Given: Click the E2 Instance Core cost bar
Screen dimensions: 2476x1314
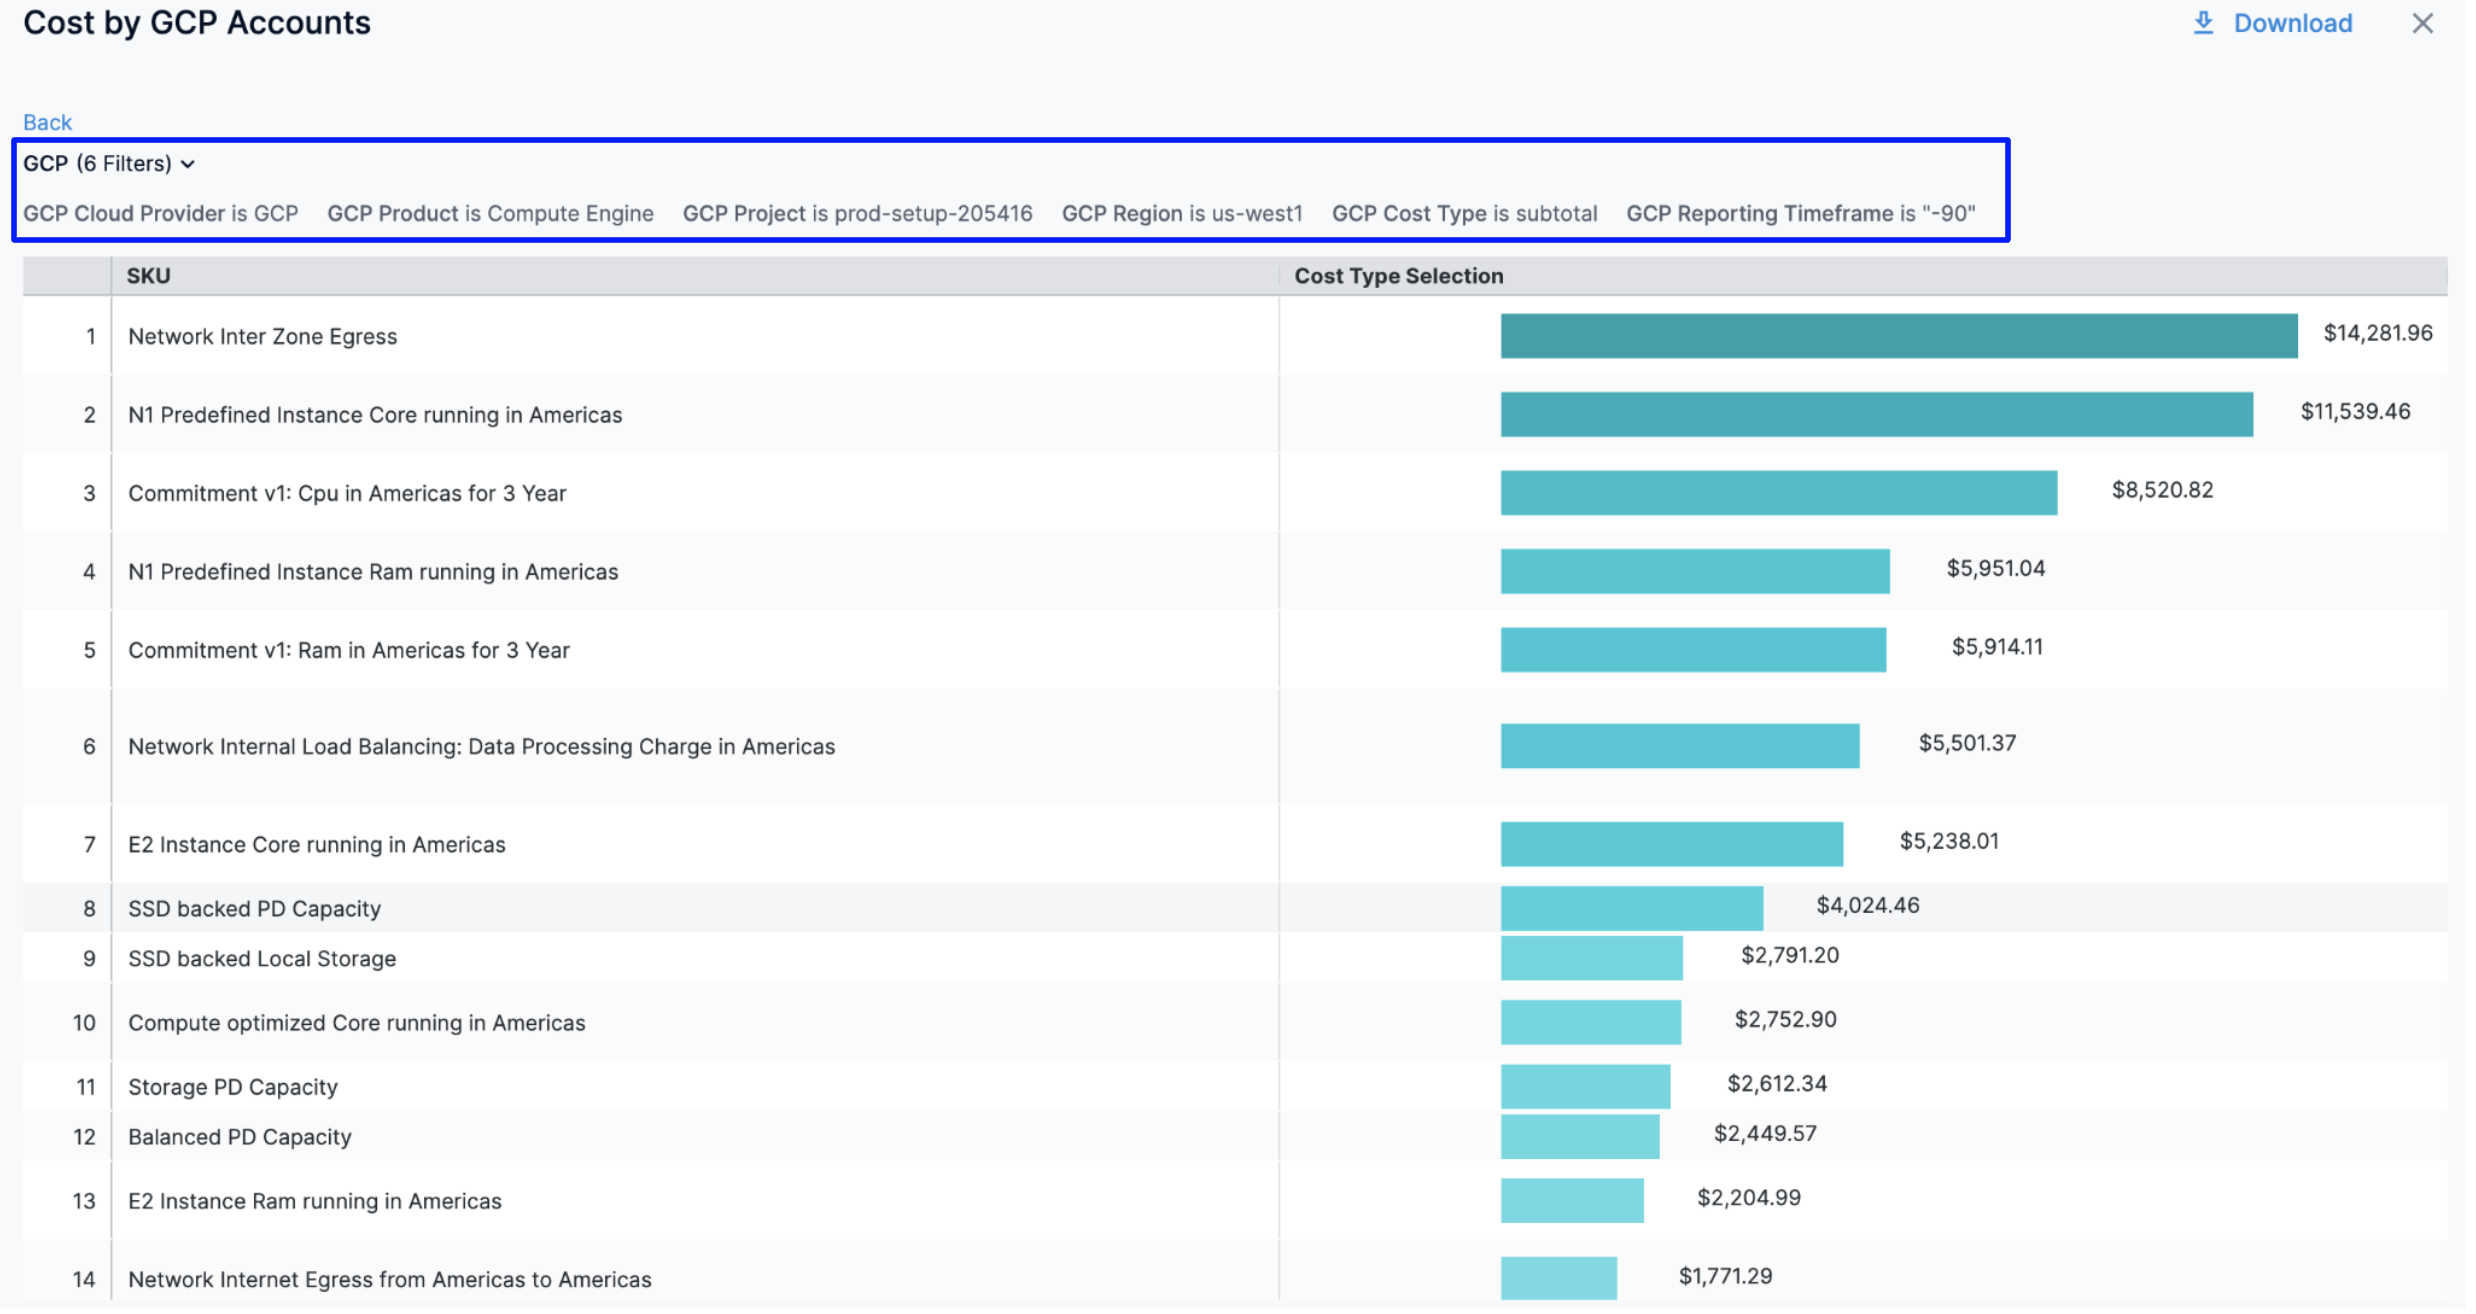Looking at the screenshot, I should click(x=1671, y=844).
